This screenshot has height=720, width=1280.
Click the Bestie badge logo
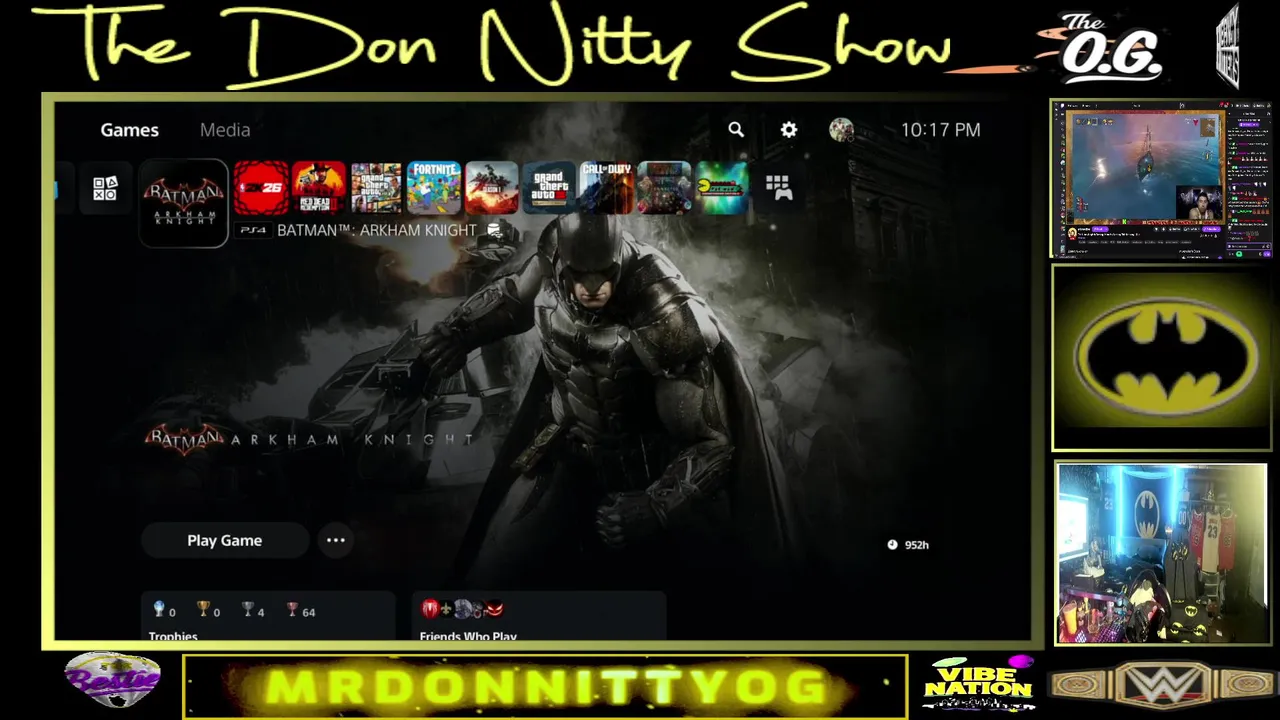click(112, 680)
